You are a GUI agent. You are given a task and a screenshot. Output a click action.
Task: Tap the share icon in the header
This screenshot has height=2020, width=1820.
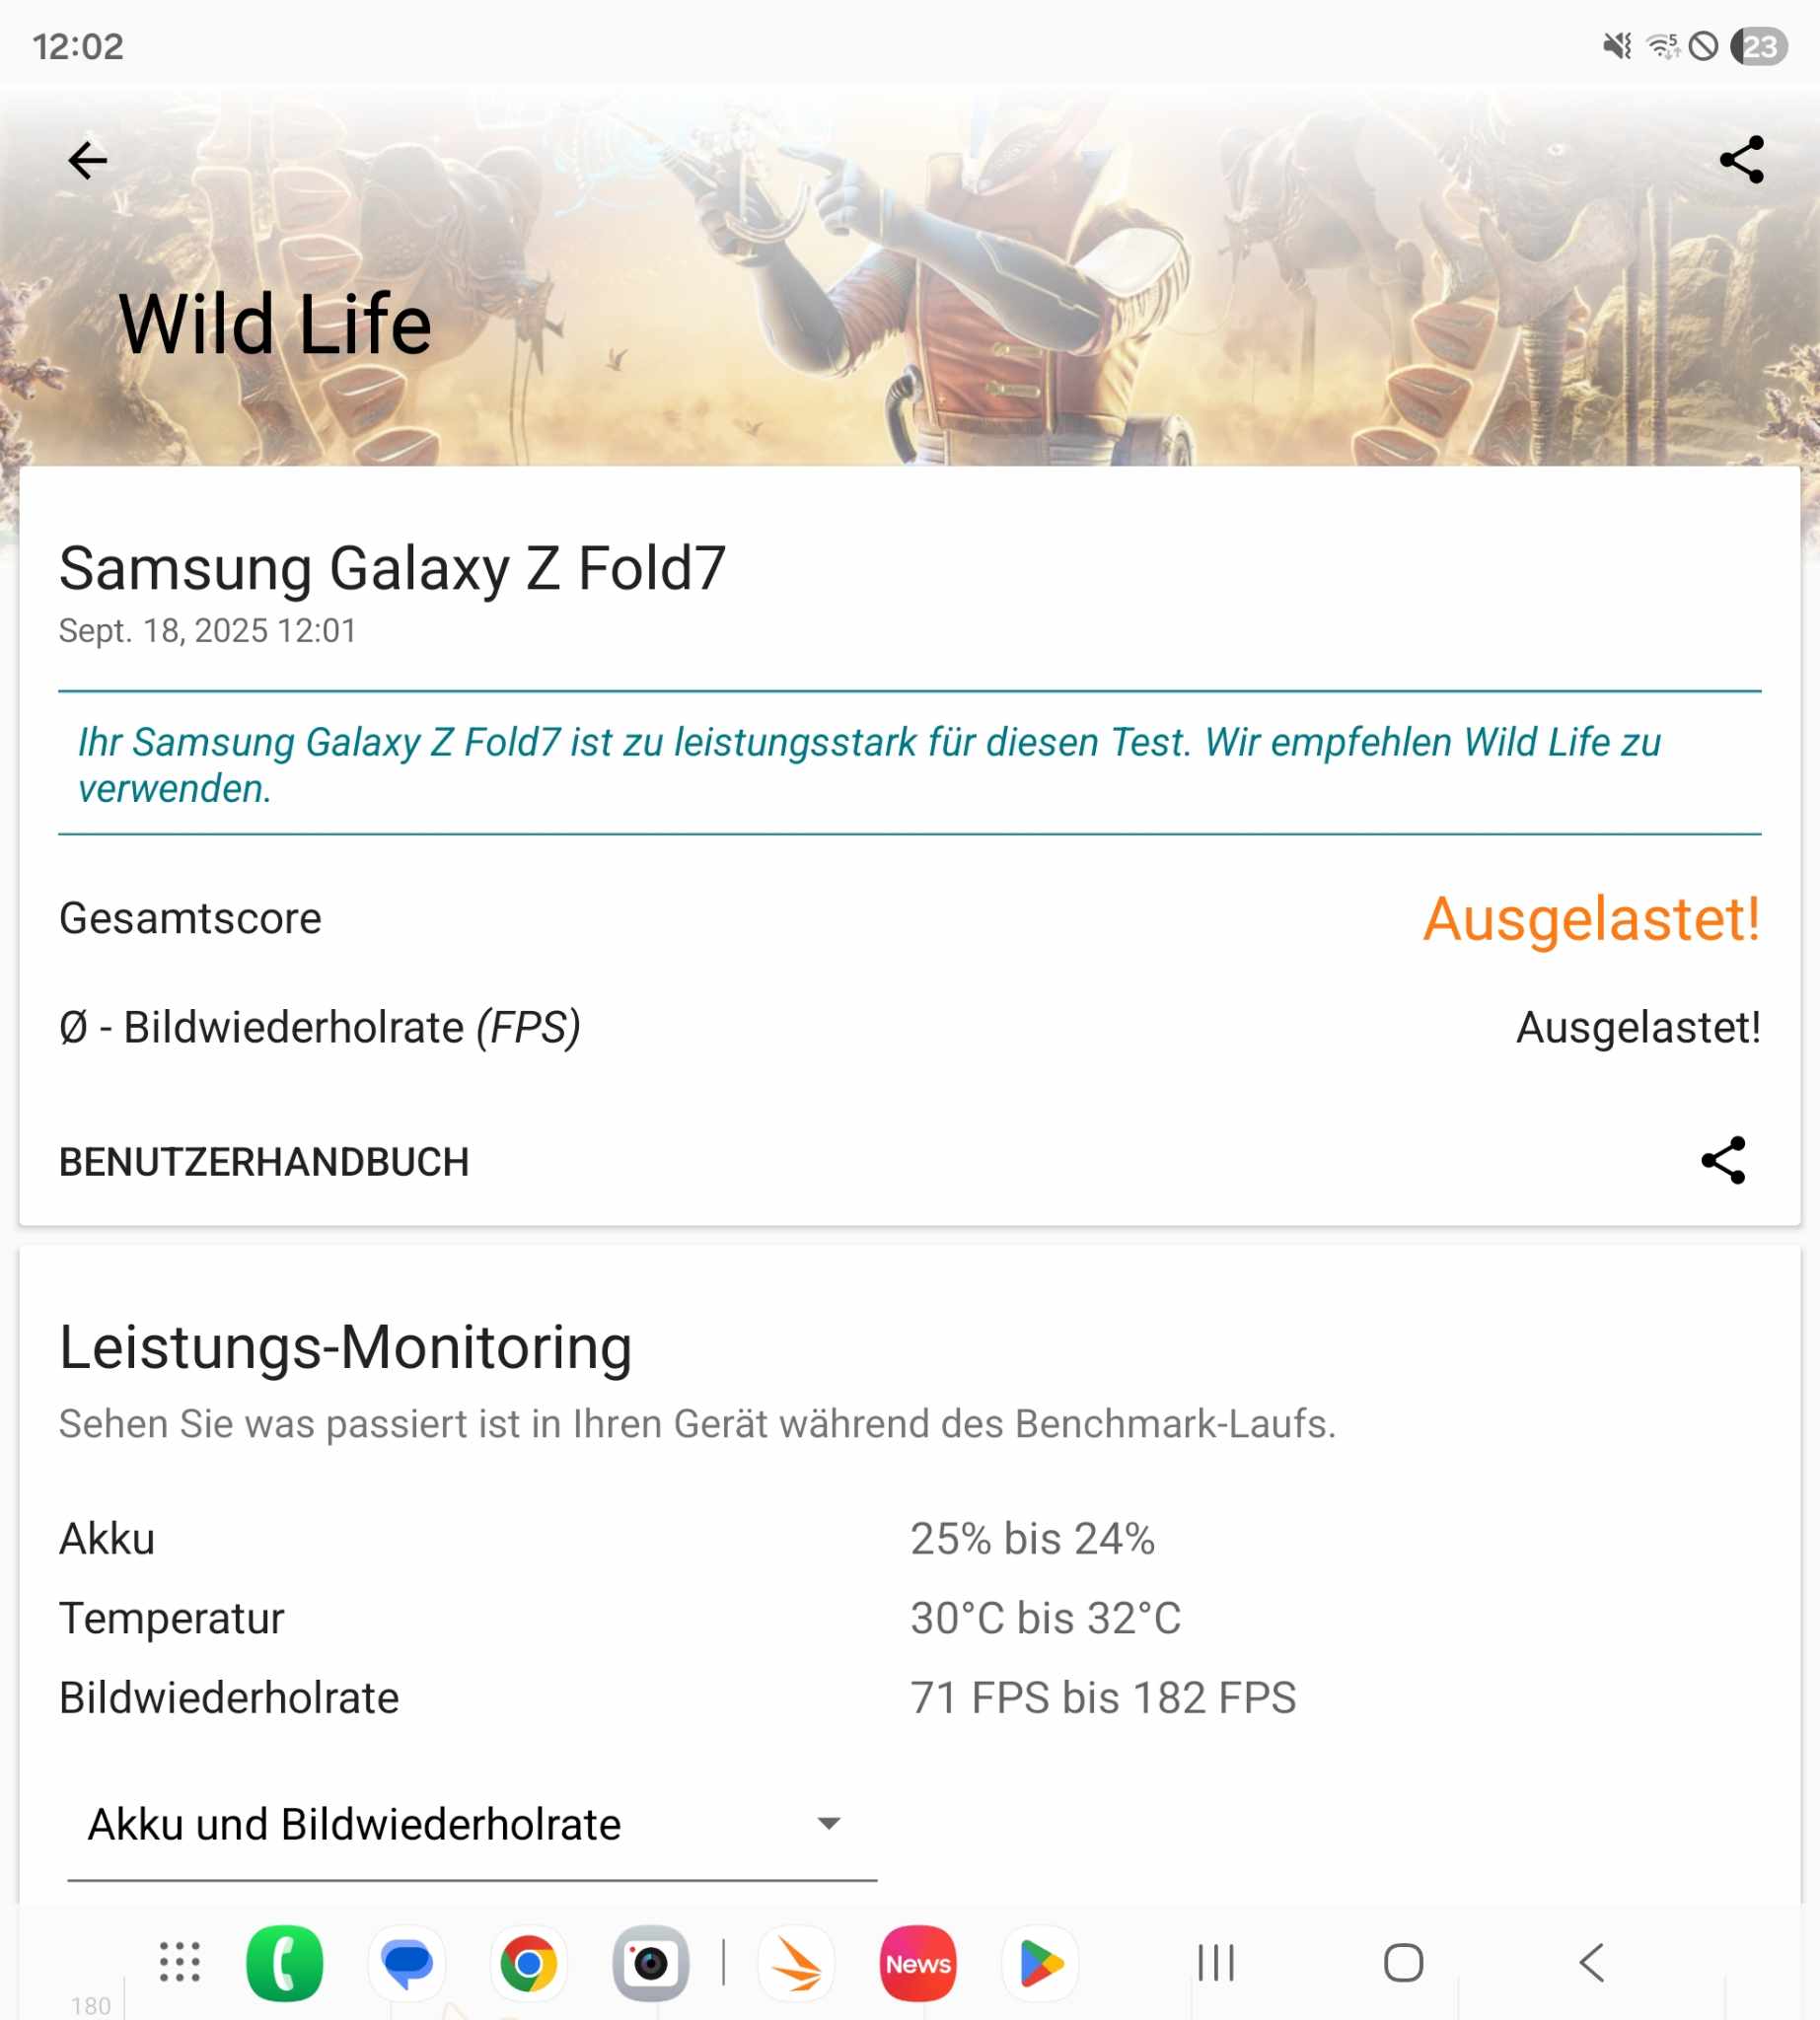coord(1741,160)
